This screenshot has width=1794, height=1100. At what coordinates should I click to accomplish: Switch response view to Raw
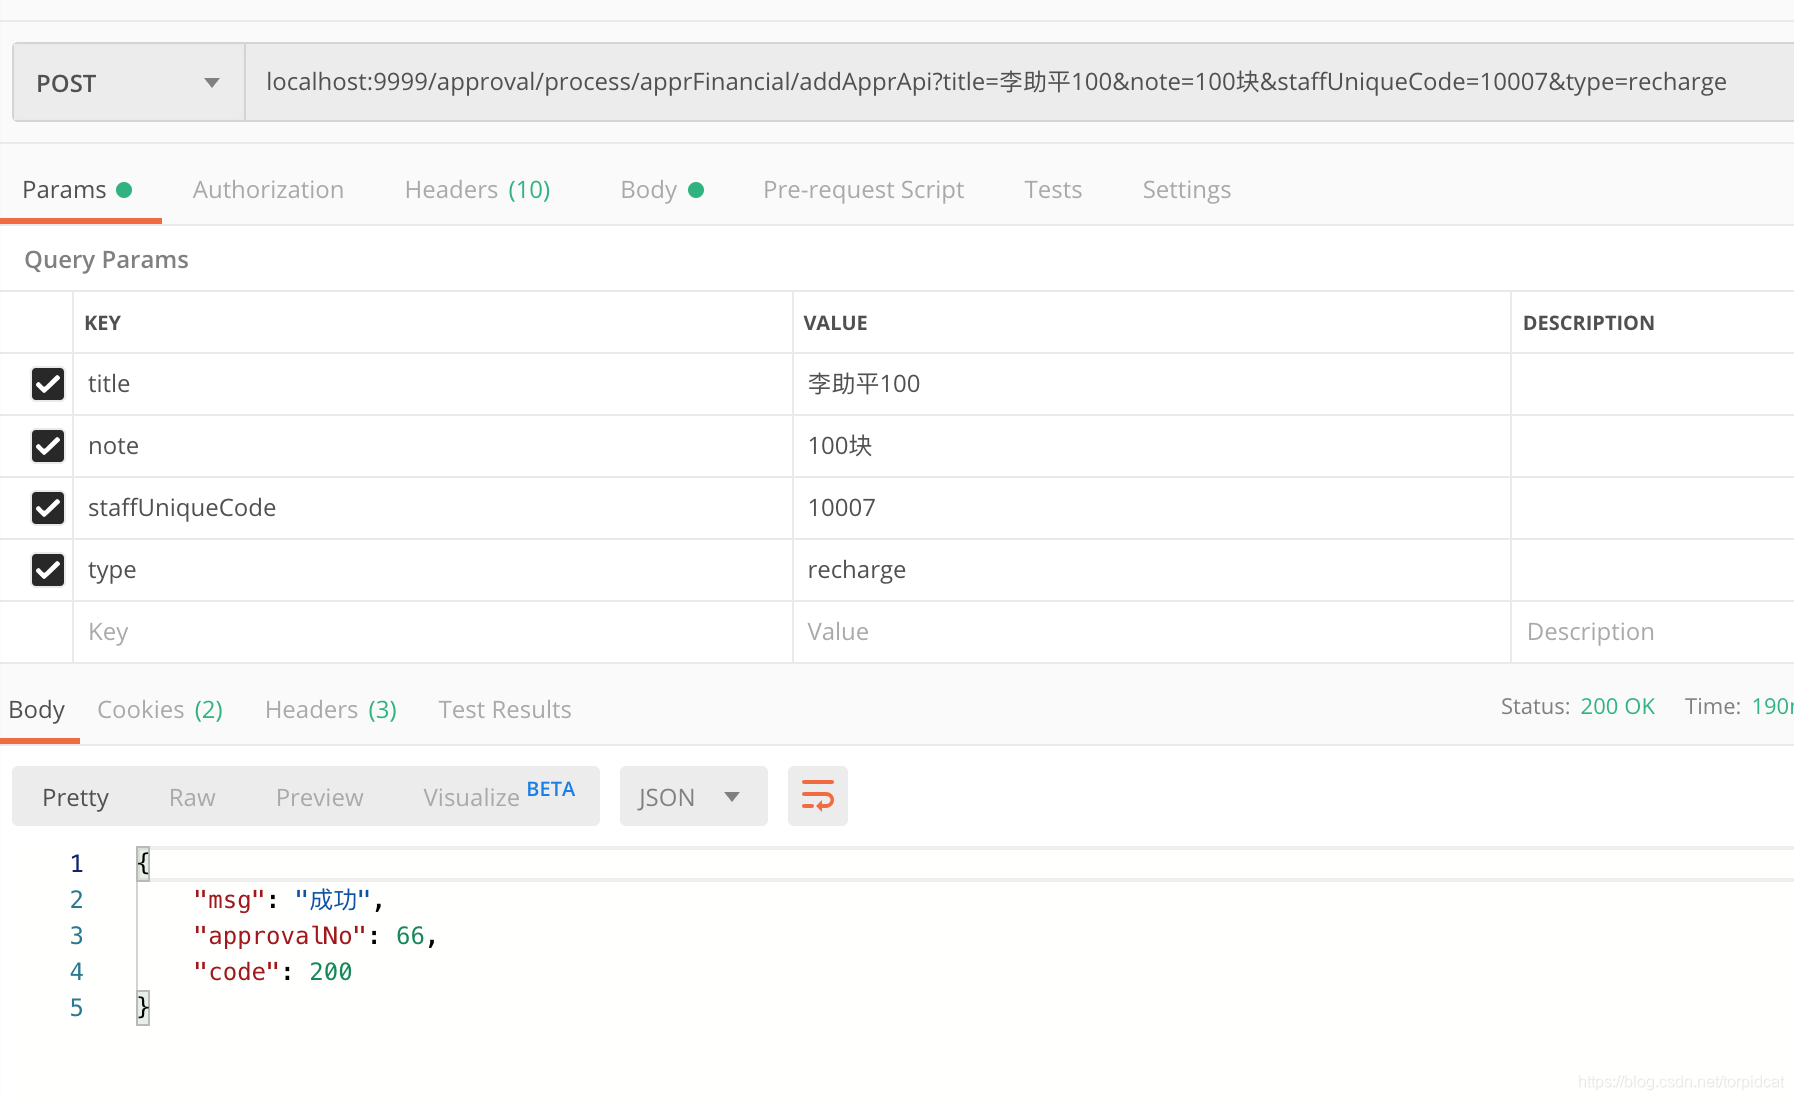click(x=191, y=797)
